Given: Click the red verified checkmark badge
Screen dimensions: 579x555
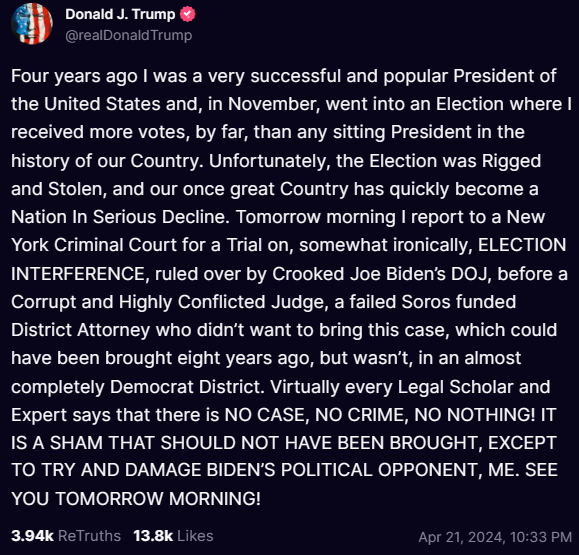Looking at the screenshot, I should click(x=187, y=14).
